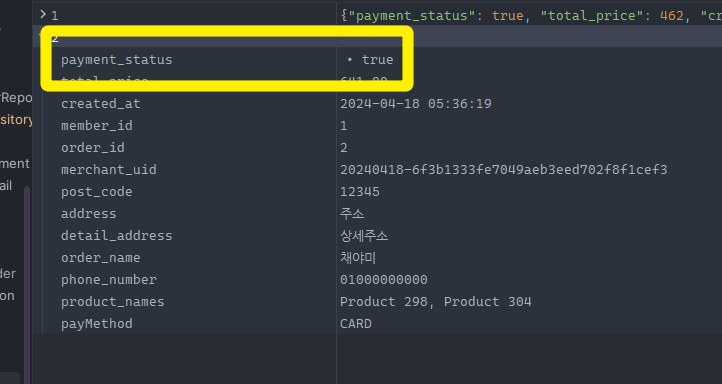Click the post_code field name
This screenshot has height=384, width=722.
click(97, 192)
